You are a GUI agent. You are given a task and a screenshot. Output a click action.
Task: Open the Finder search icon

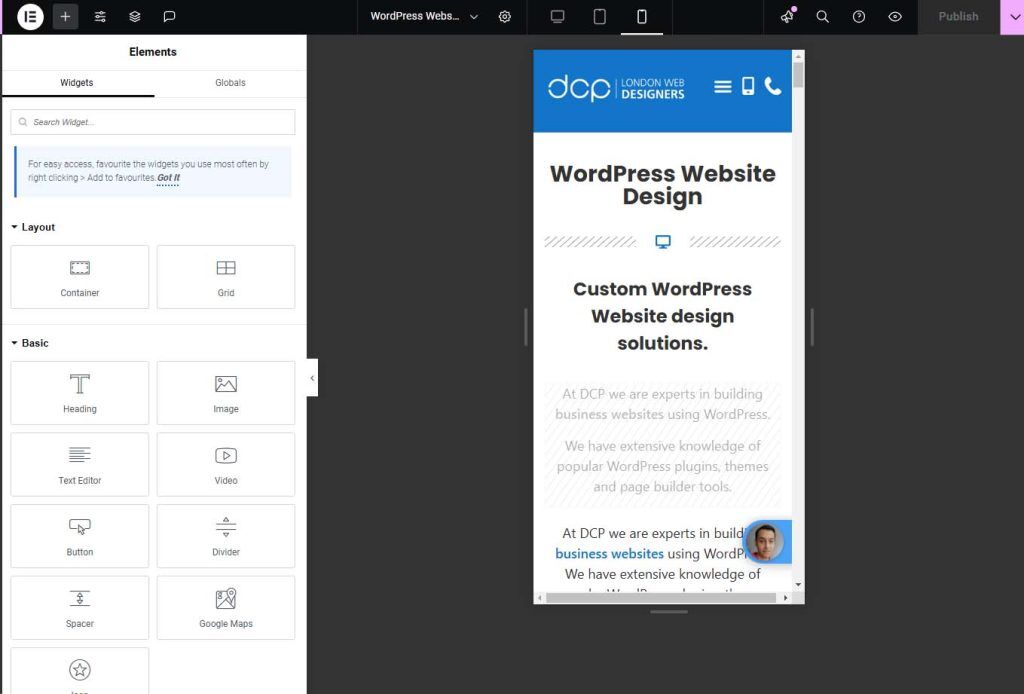[823, 16]
